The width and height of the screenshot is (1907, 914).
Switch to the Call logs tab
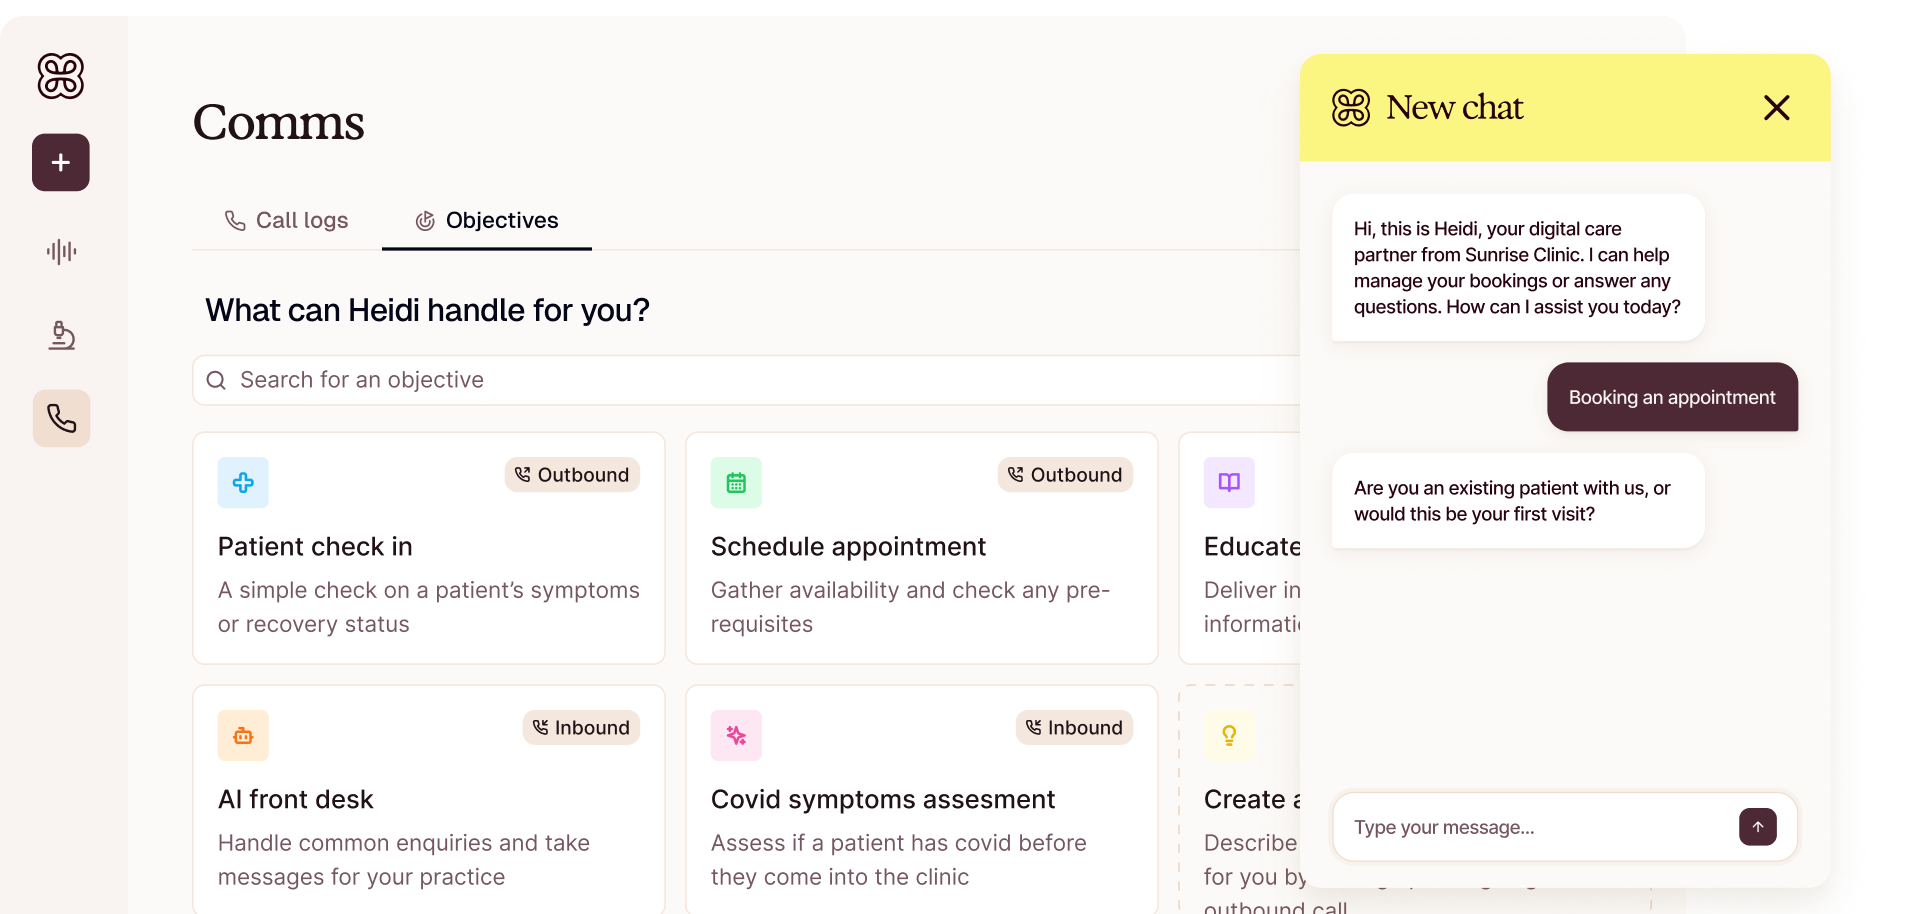(287, 220)
